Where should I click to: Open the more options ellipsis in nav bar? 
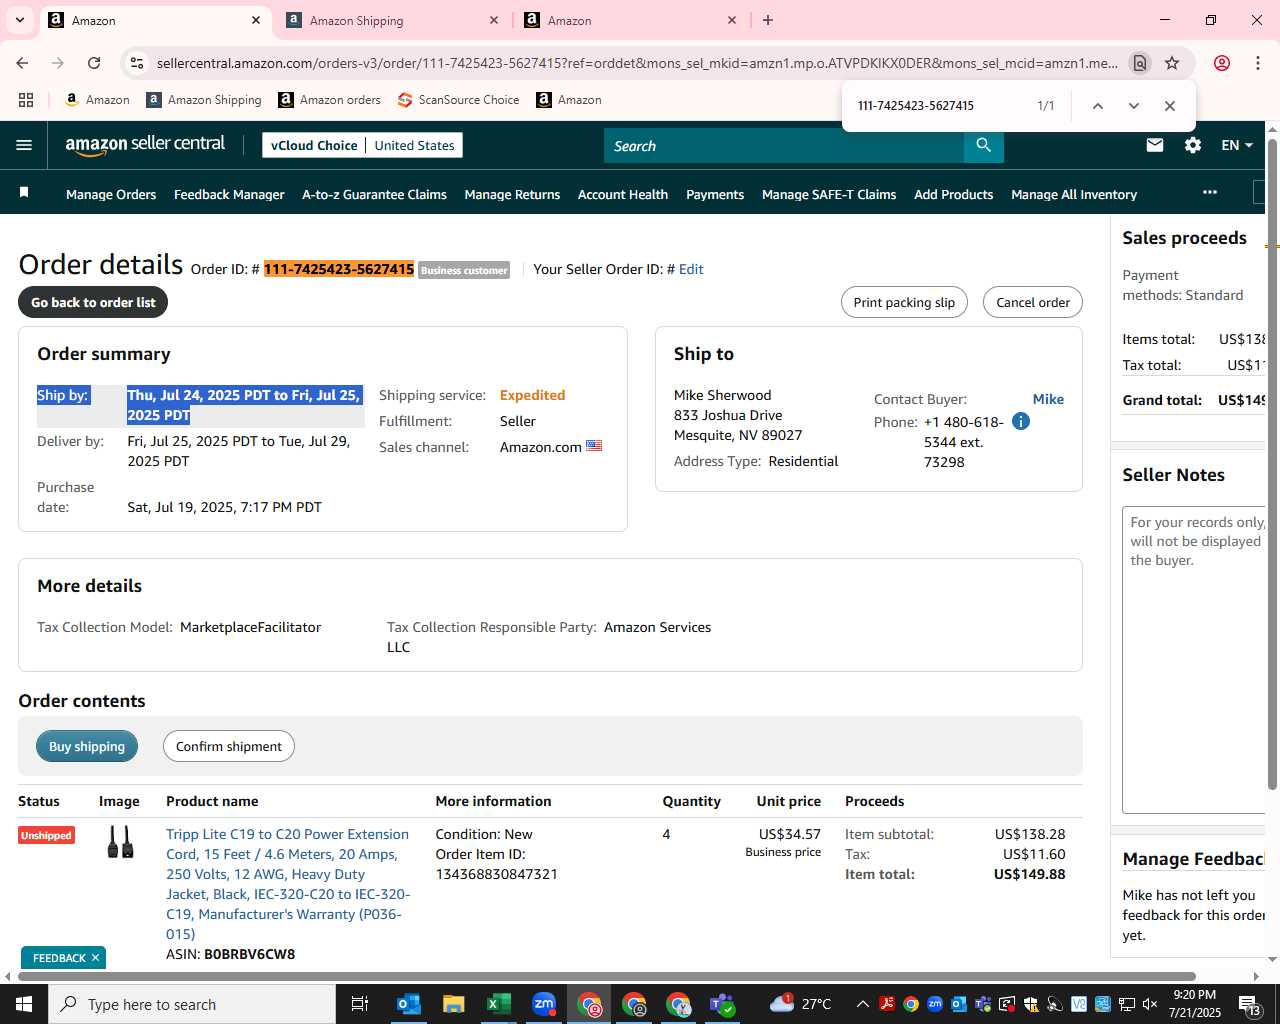tap(1210, 192)
